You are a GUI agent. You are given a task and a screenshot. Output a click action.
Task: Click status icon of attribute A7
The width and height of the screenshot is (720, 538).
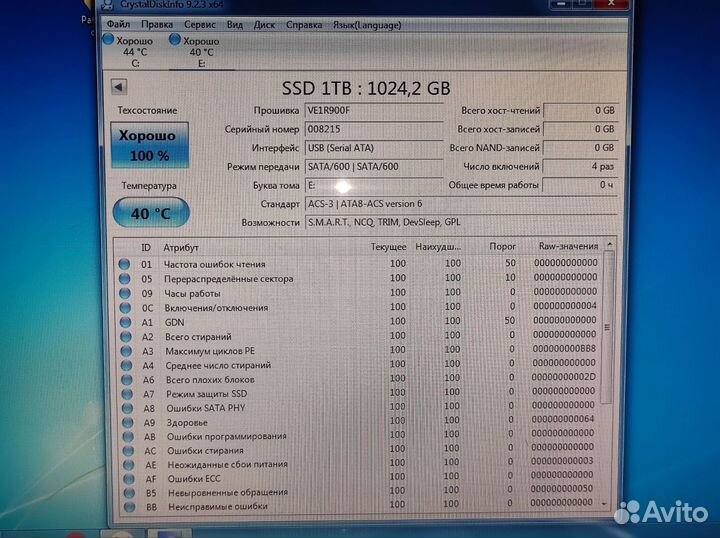127,394
